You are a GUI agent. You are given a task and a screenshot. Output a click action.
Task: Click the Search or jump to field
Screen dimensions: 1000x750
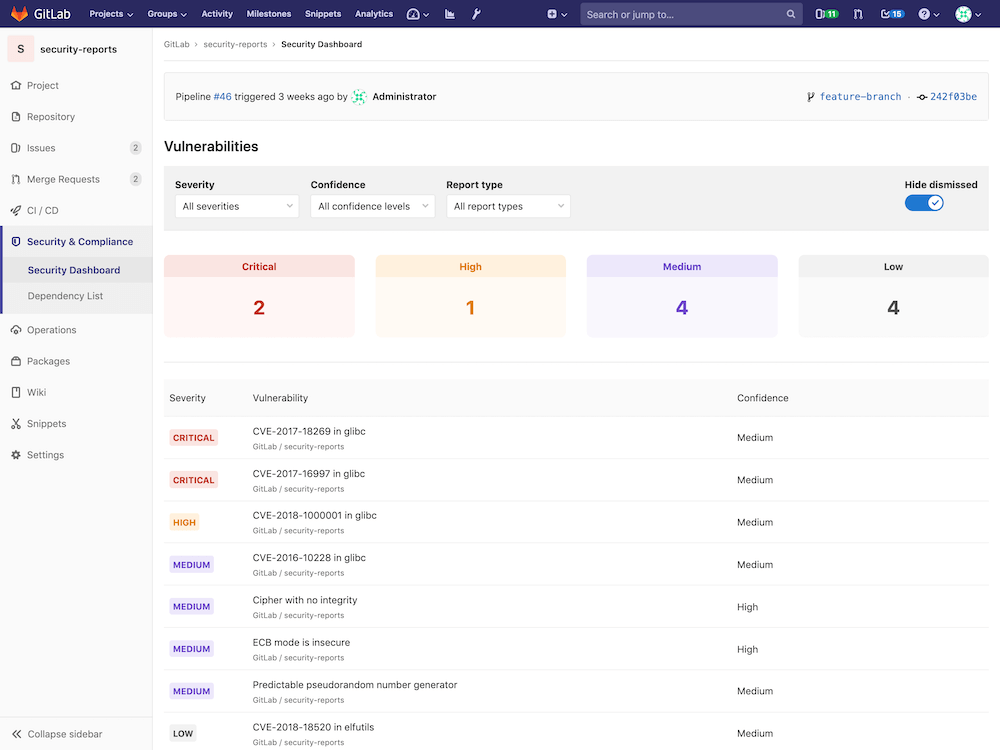[x=690, y=14]
